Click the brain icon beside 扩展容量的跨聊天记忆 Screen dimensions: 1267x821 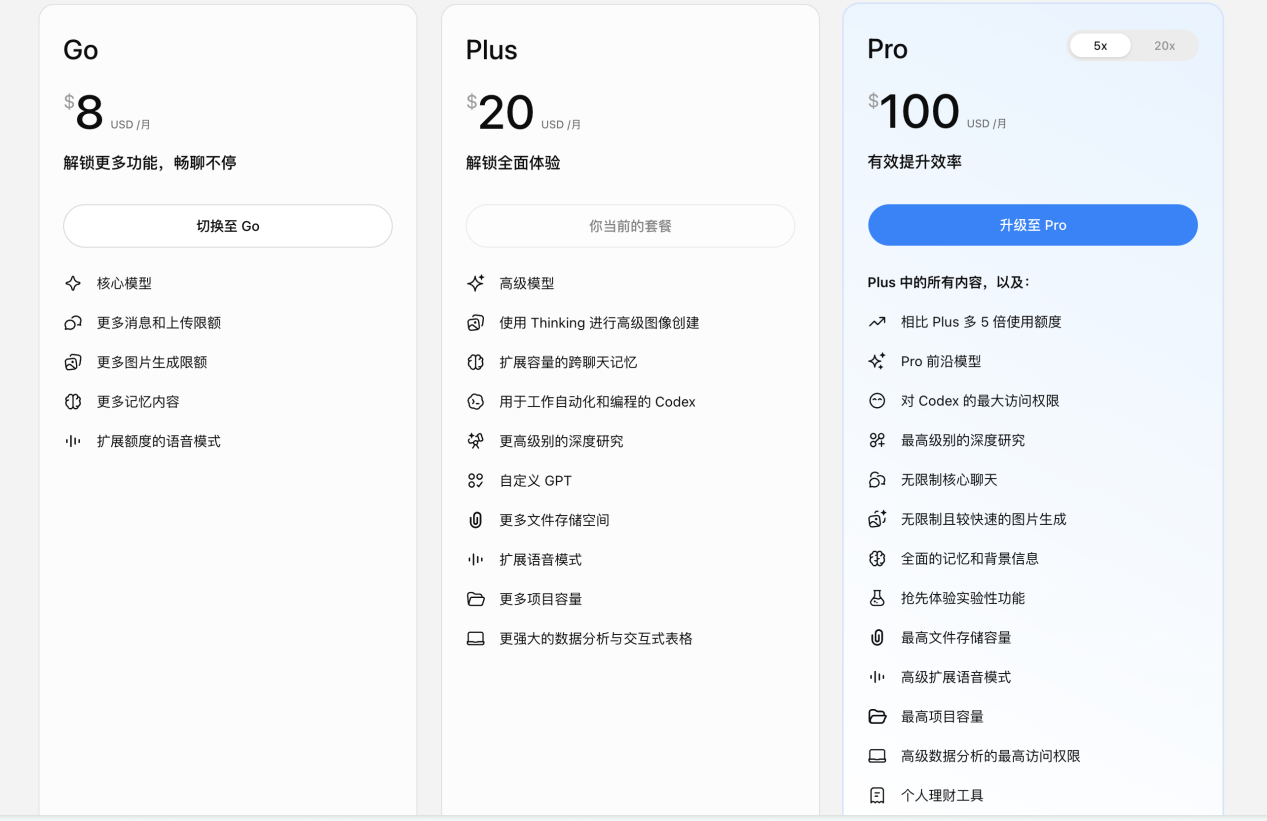tap(476, 362)
